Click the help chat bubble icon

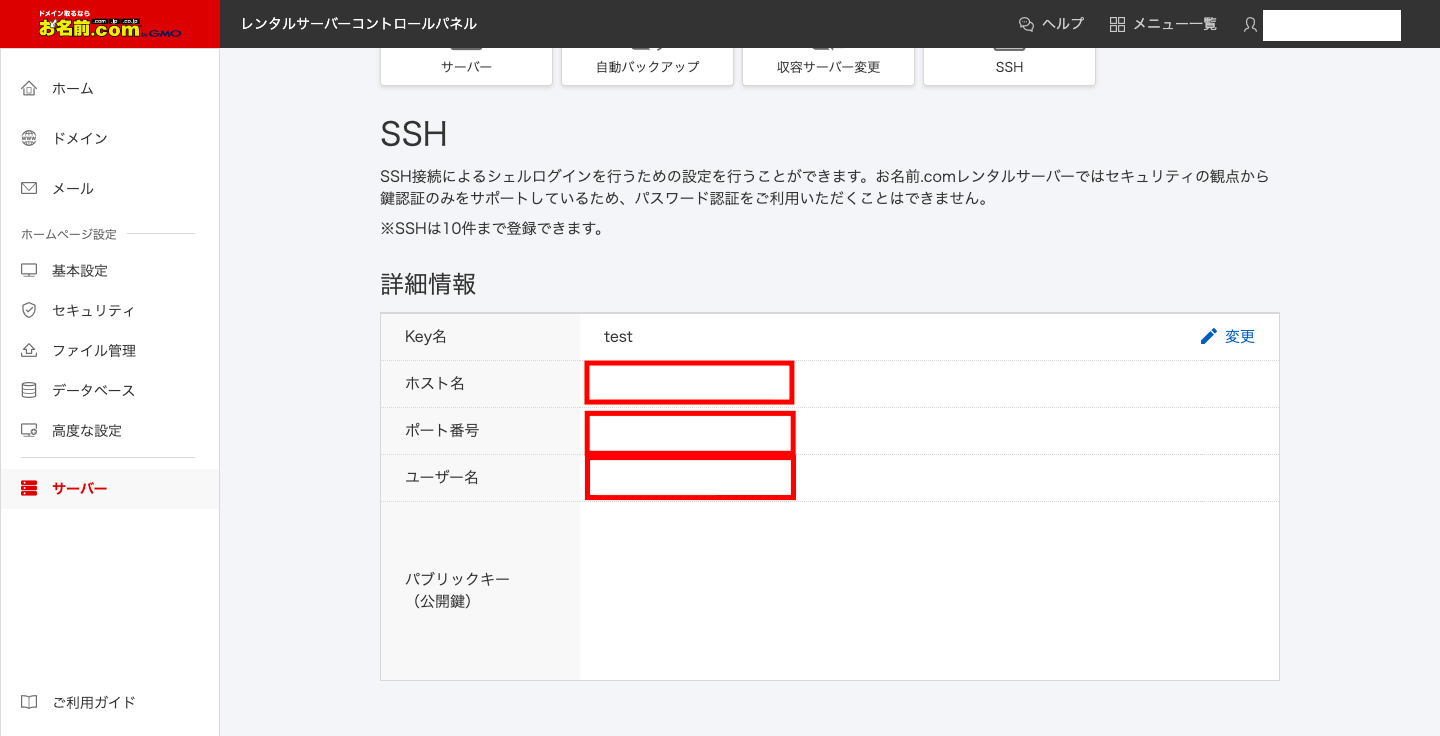click(x=1026, y=24)
